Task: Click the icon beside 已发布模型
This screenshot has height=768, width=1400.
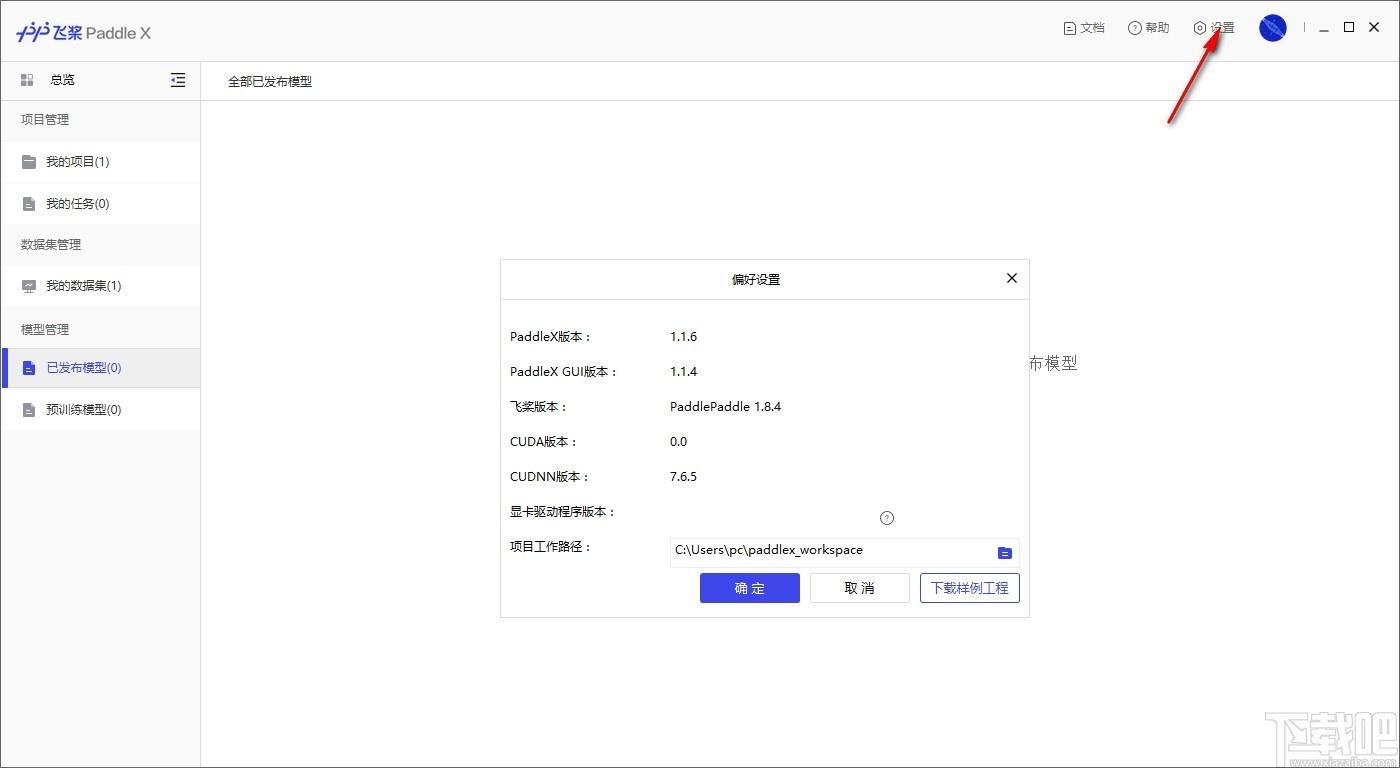Action: pos(29,368)
